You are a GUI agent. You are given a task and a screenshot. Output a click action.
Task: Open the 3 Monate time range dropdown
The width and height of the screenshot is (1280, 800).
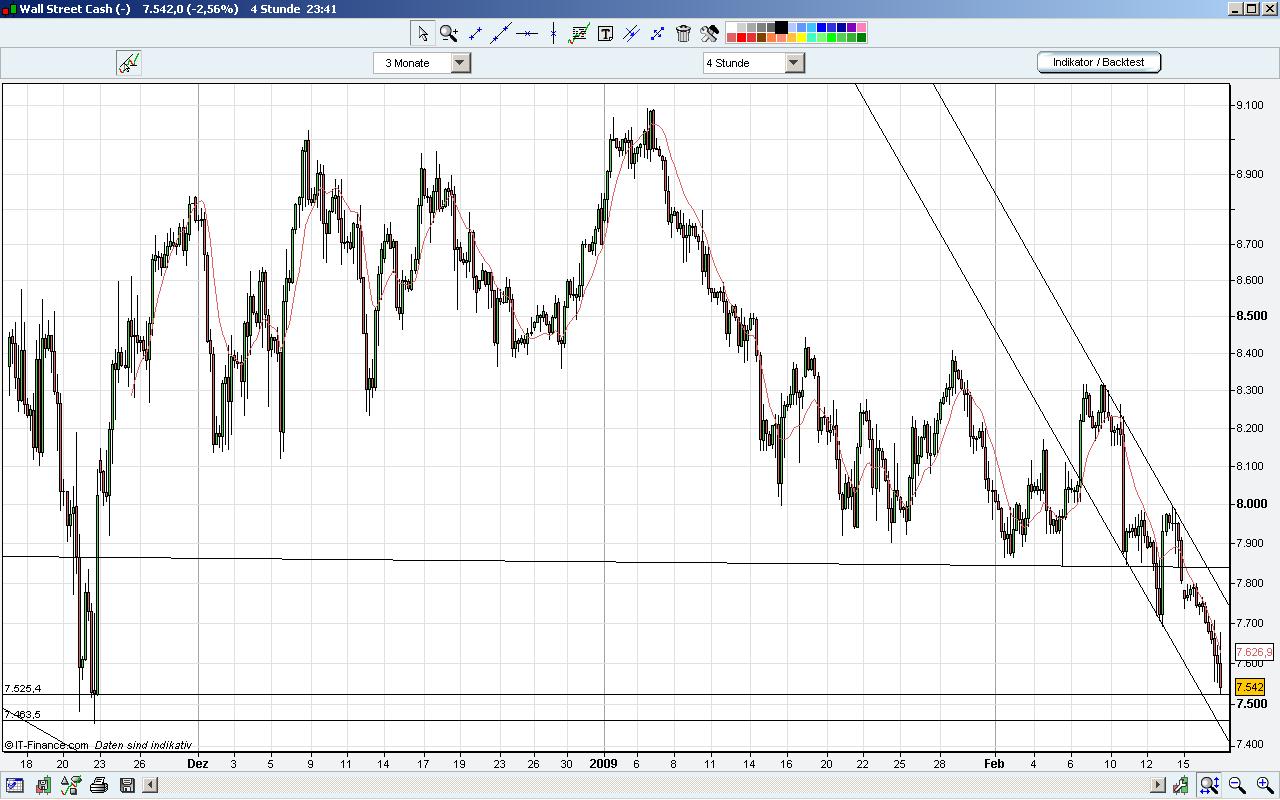click(459, 62)
